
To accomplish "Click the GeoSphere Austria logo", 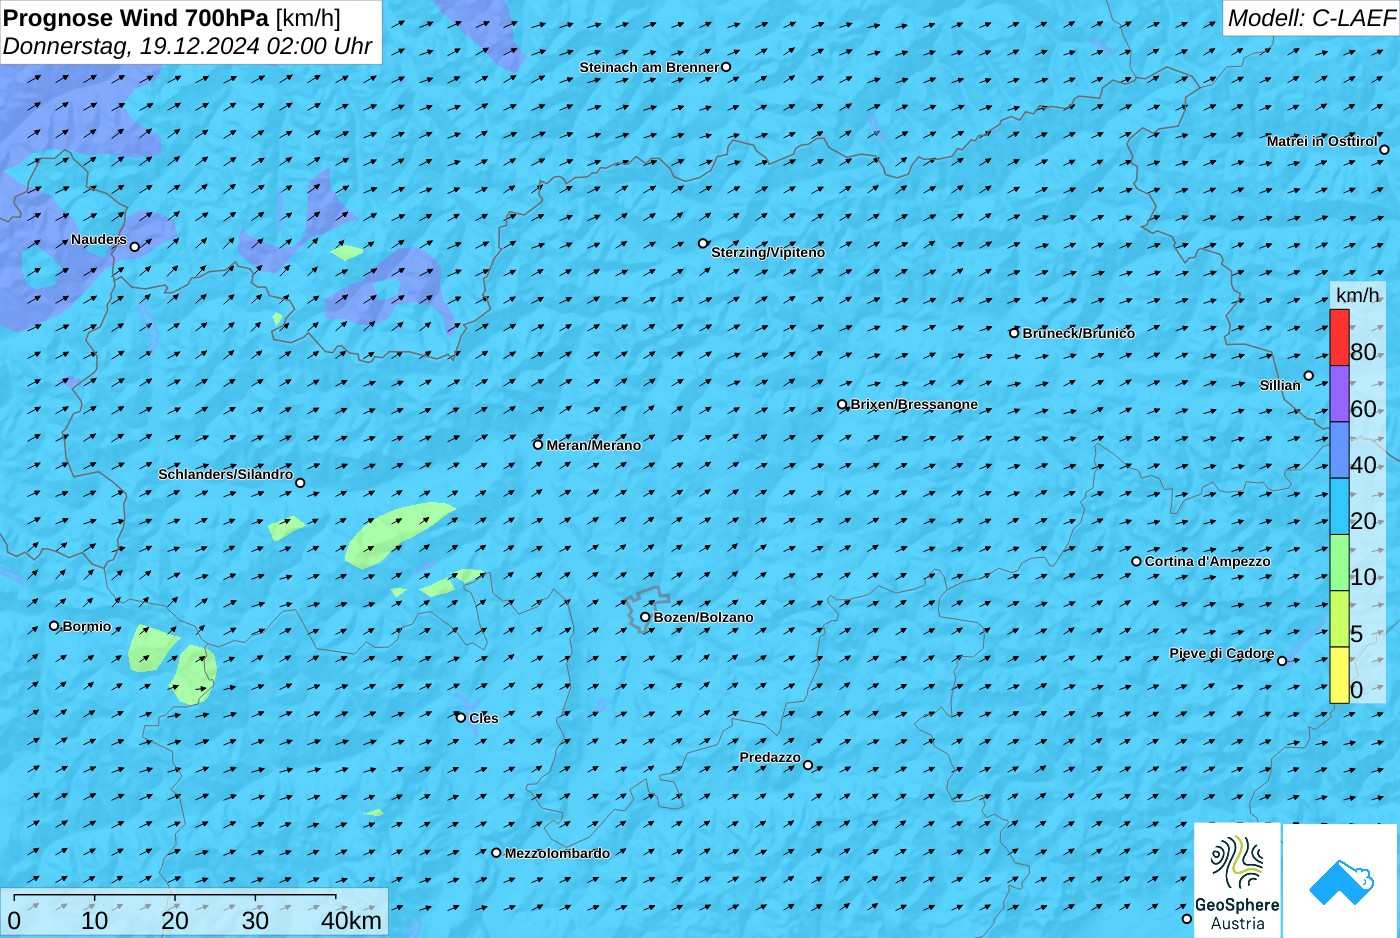I will [1237, 880].
